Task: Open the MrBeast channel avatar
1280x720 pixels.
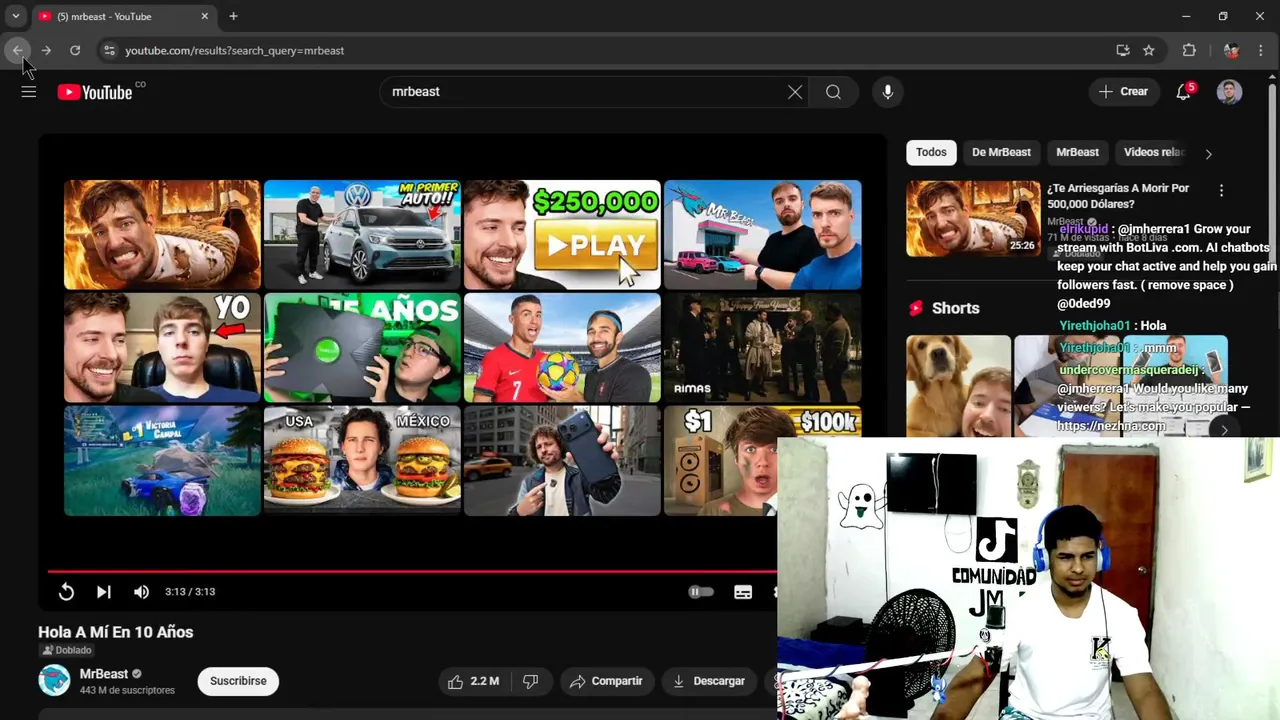Action: [x=54, y=680]
